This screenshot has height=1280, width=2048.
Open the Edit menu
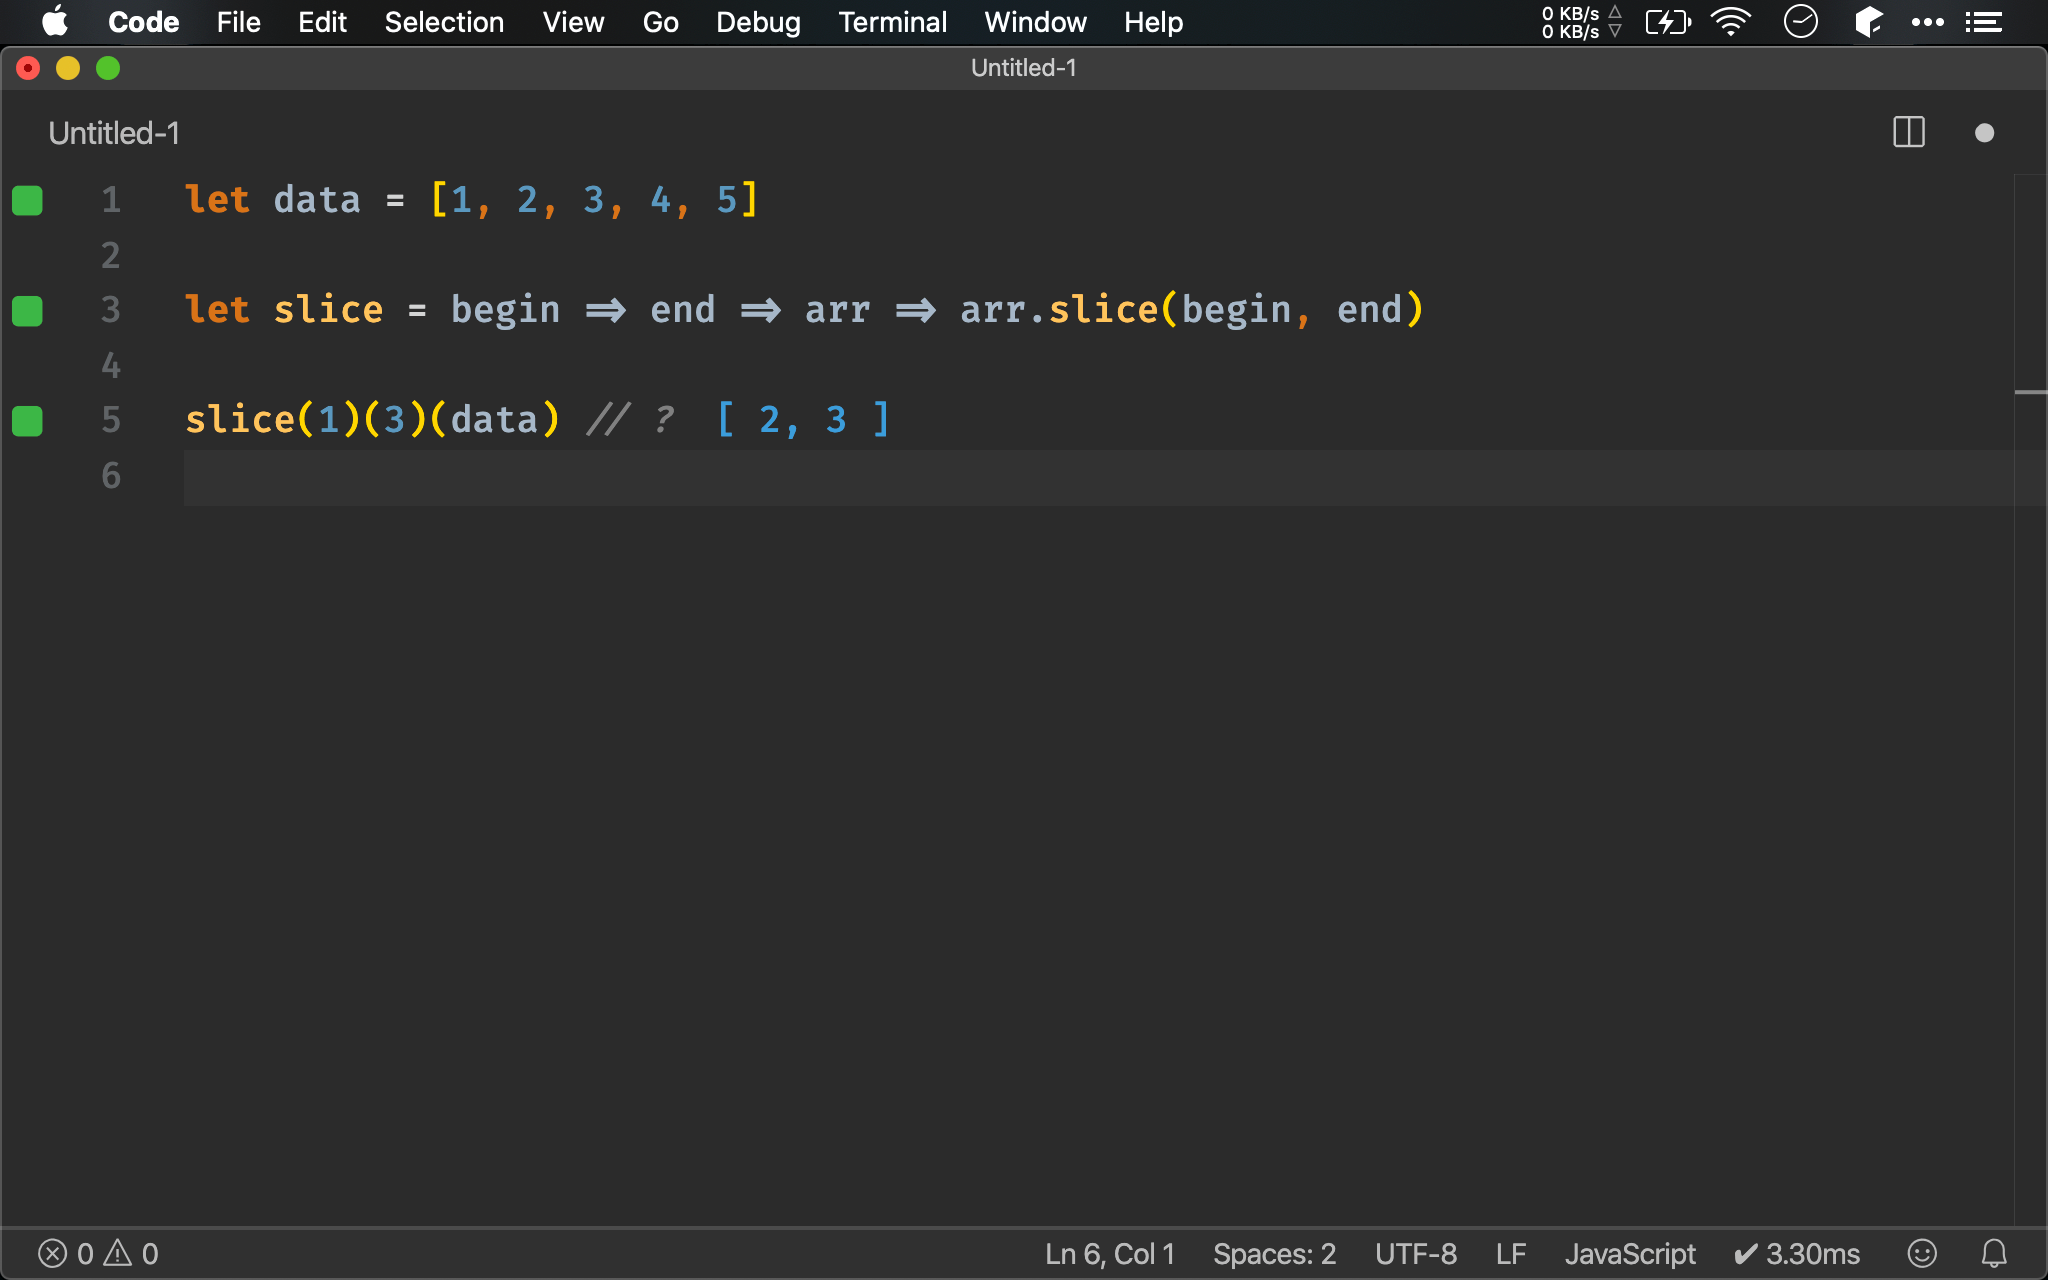coord(322,22)
